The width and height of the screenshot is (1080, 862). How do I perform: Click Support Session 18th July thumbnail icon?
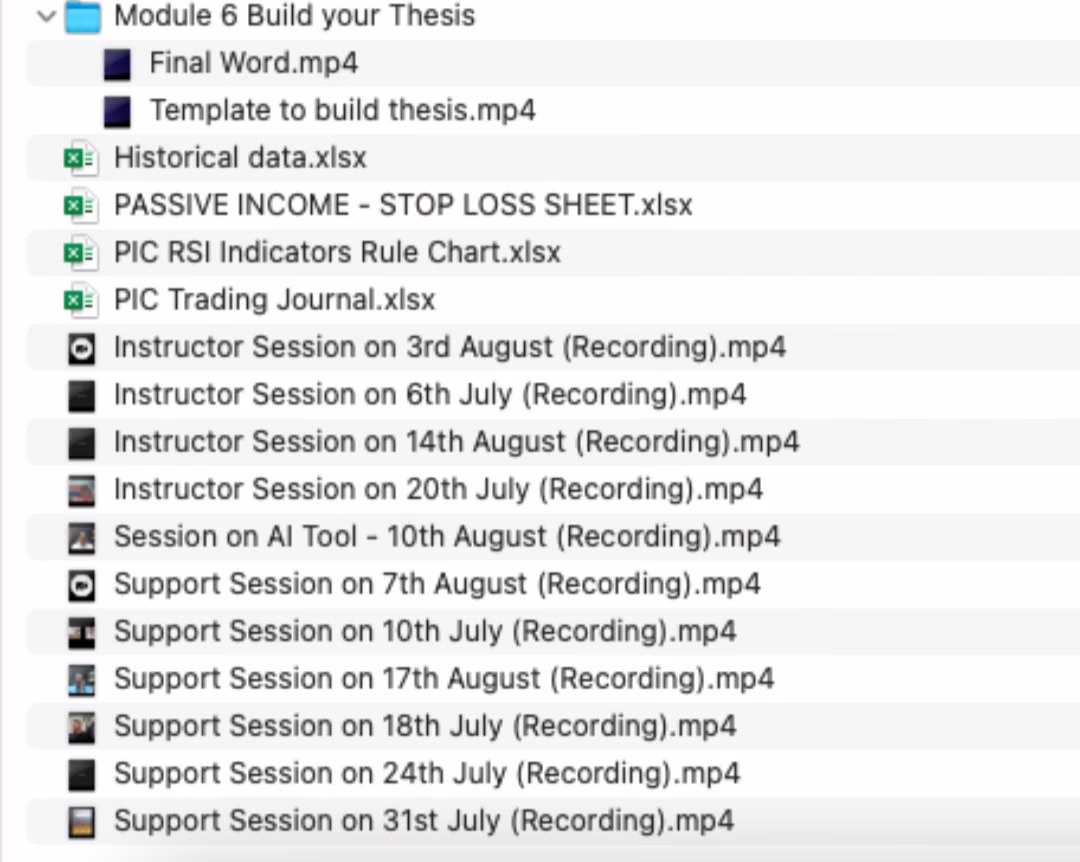click(81, 727)
